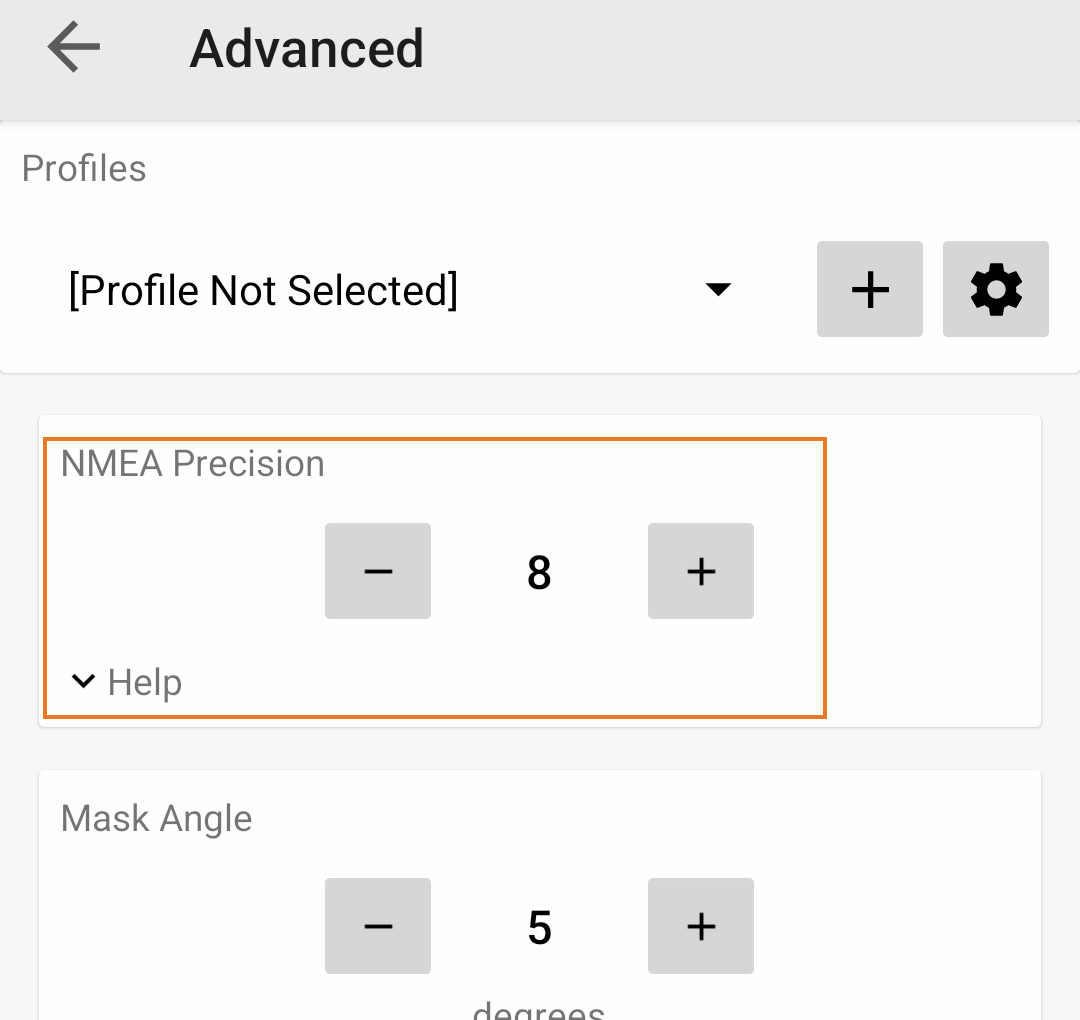
Task: Click empty area left of Mask Angle minus
Action: pyautogui.click(x=180, y=926)
